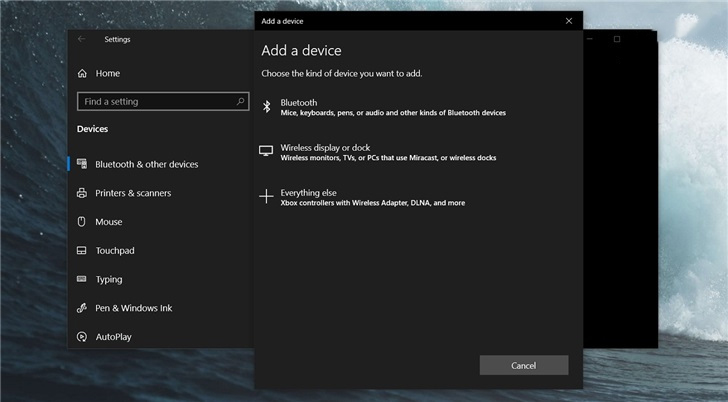Click the touchpad icon in the sidebar
This screenshot has height=402, width=728.
click(82, 250)
